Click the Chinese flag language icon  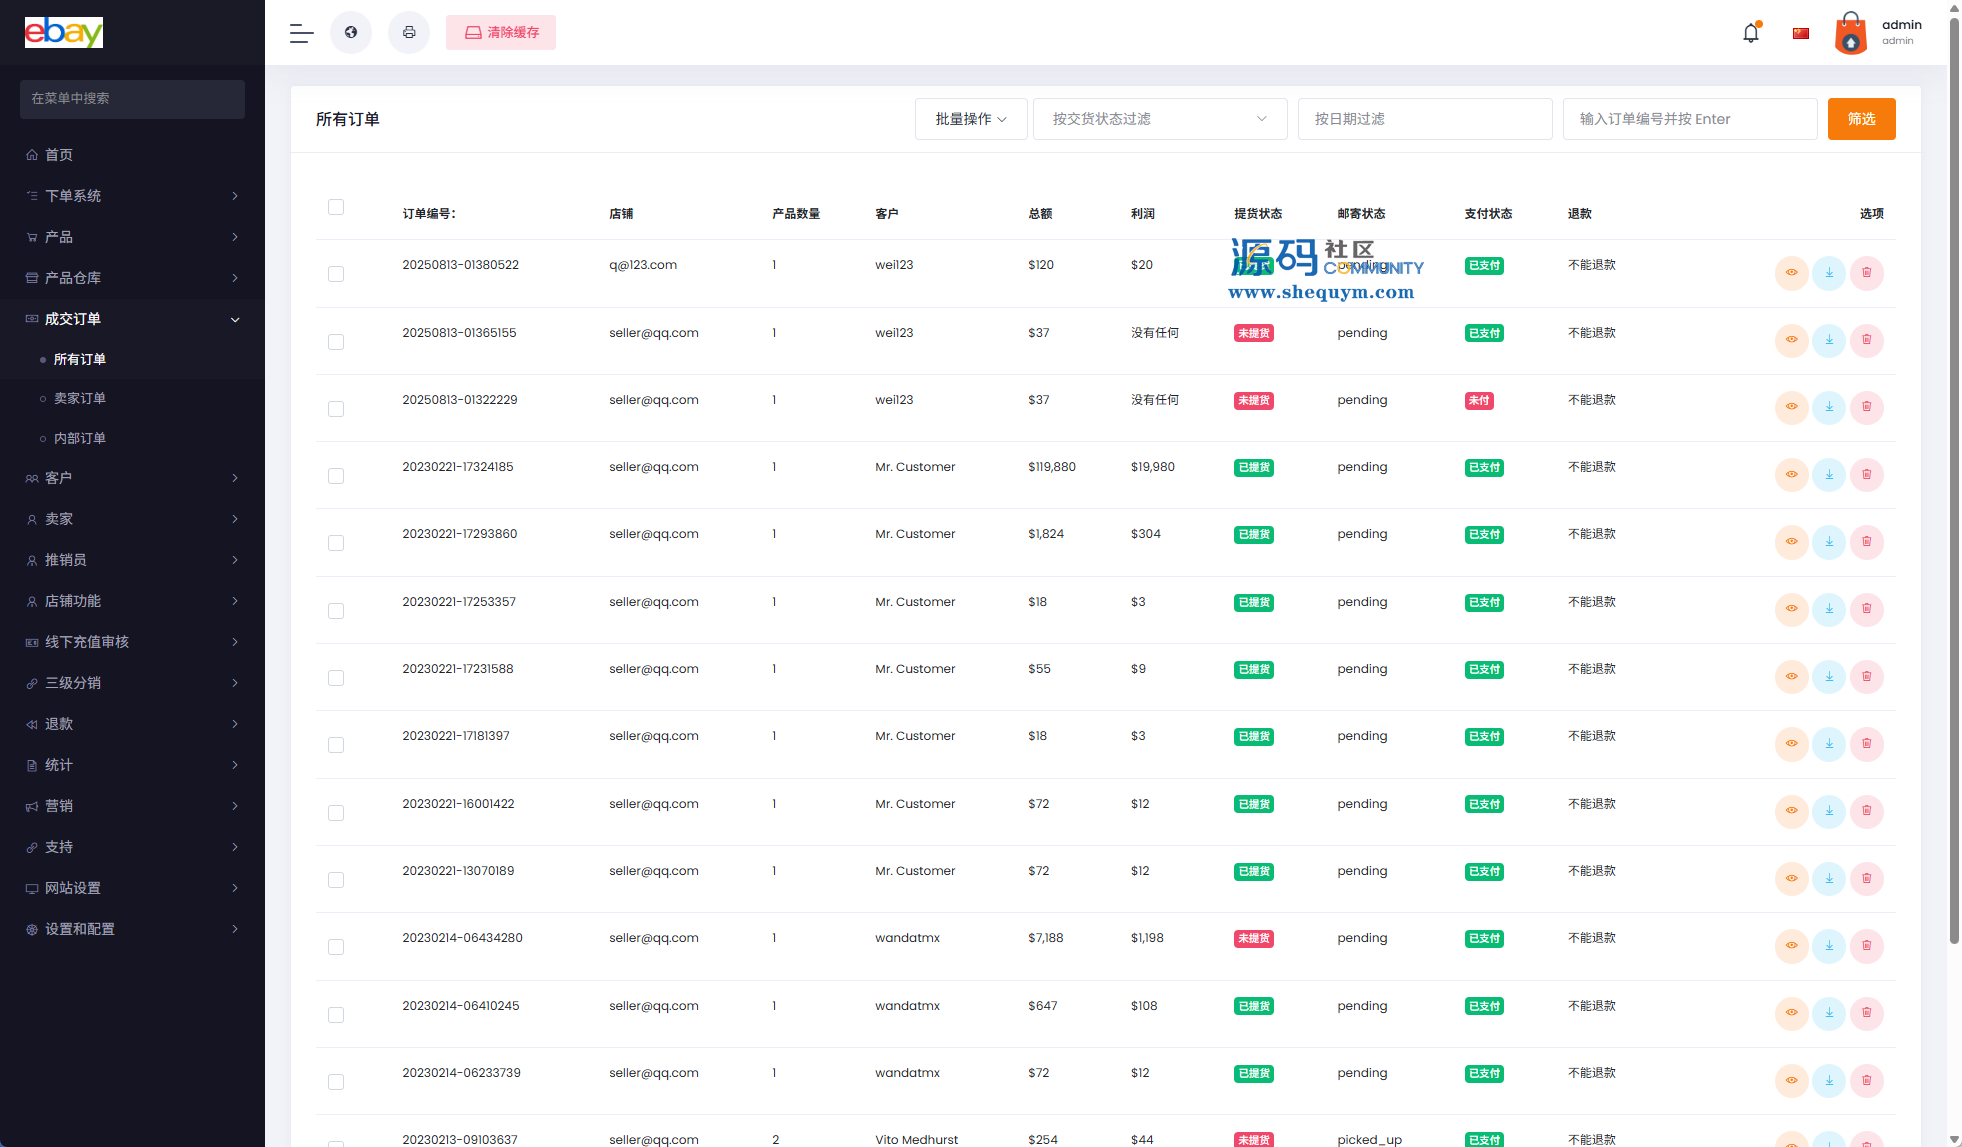[1801, 33]
